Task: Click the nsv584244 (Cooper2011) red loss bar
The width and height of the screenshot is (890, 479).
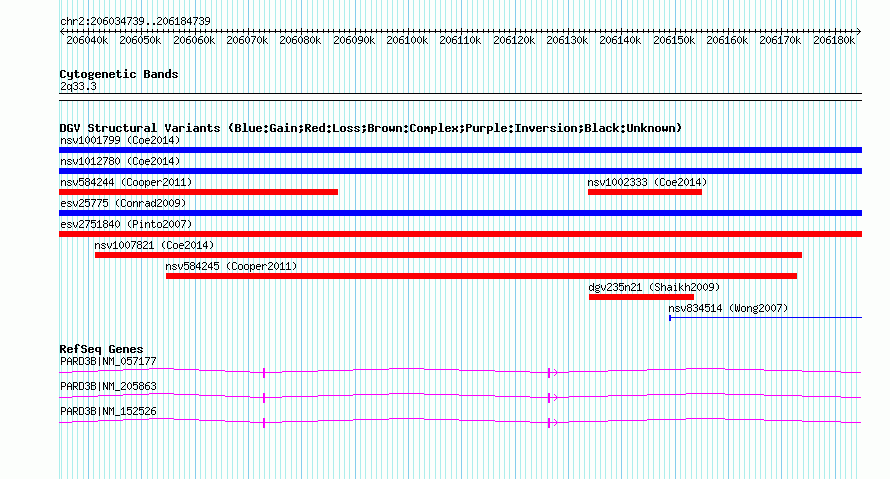Action: pos(199,192)
